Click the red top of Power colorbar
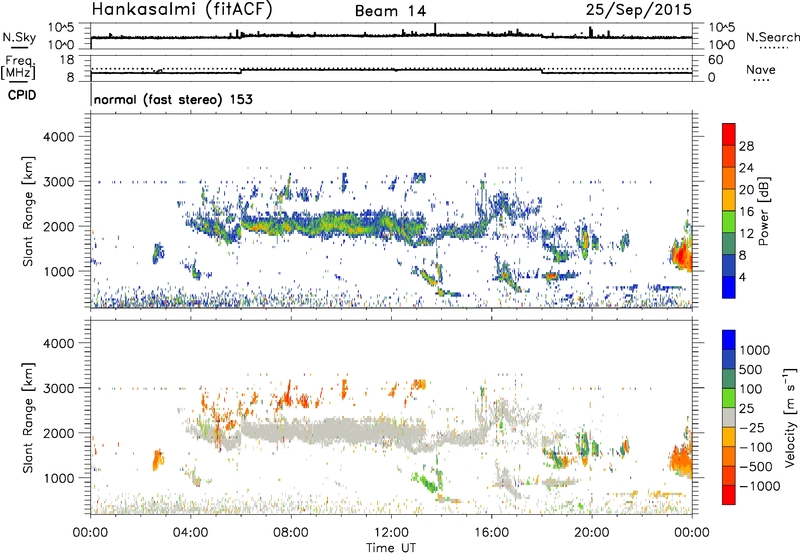 pyautogui.click(x=729, y=134)
